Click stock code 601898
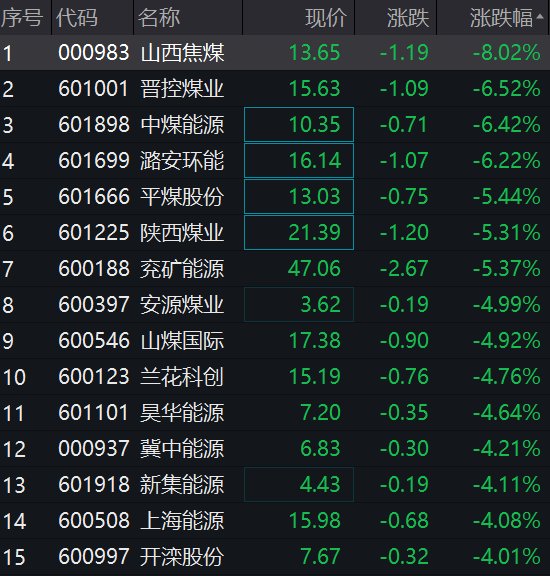Image resolution: width=550 pixels, height=576 pixels. 94,125
